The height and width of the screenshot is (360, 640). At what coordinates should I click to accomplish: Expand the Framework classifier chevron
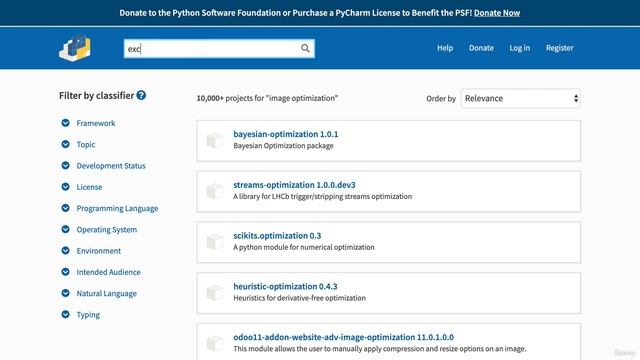[x=65, y=123]
